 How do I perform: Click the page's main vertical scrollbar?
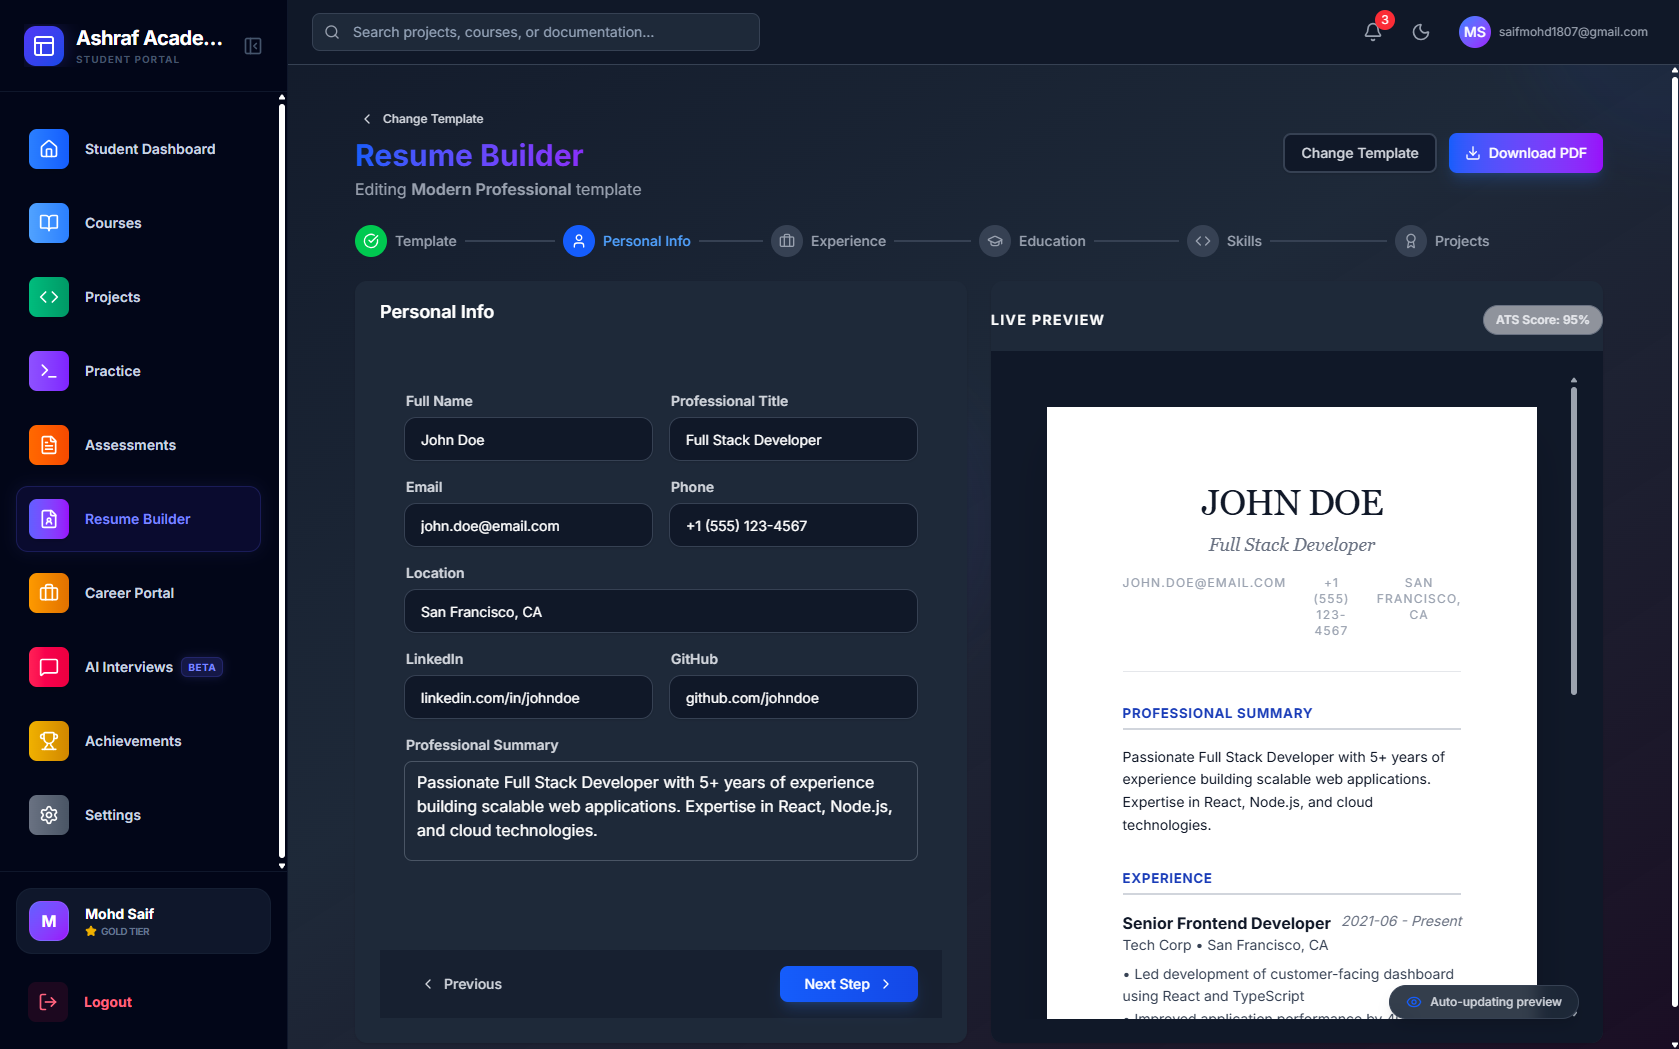(1674, 540)
